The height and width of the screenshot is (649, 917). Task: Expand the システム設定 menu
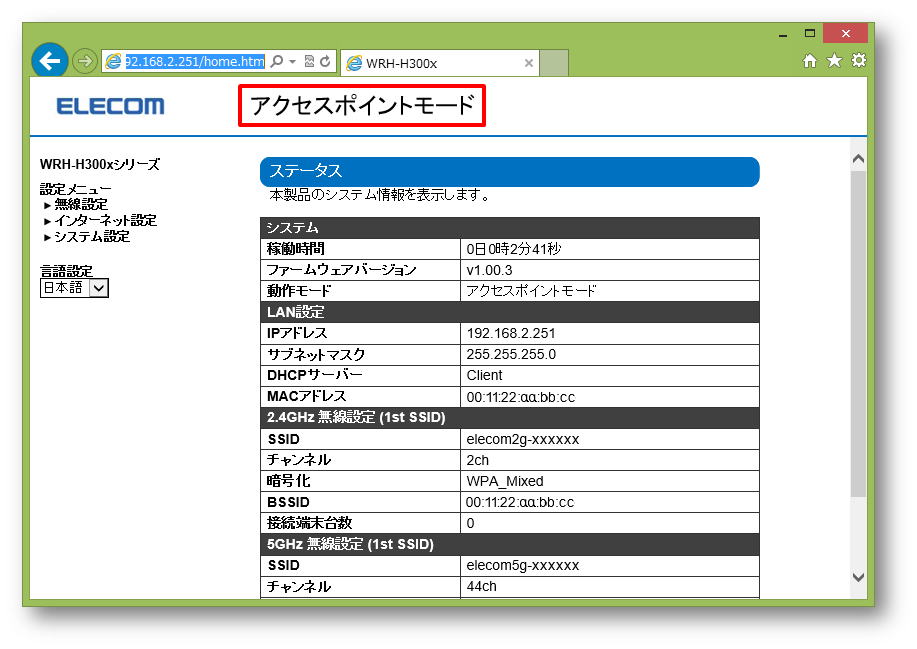point(92,237)
